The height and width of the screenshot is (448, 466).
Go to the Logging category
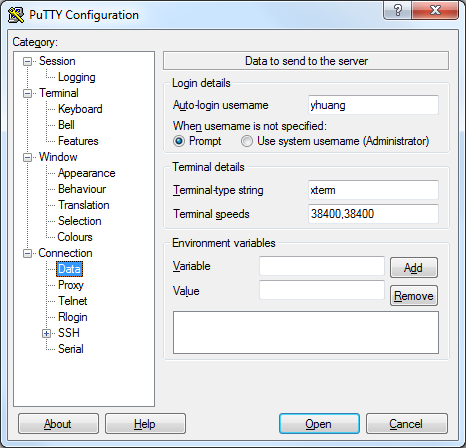77,77
